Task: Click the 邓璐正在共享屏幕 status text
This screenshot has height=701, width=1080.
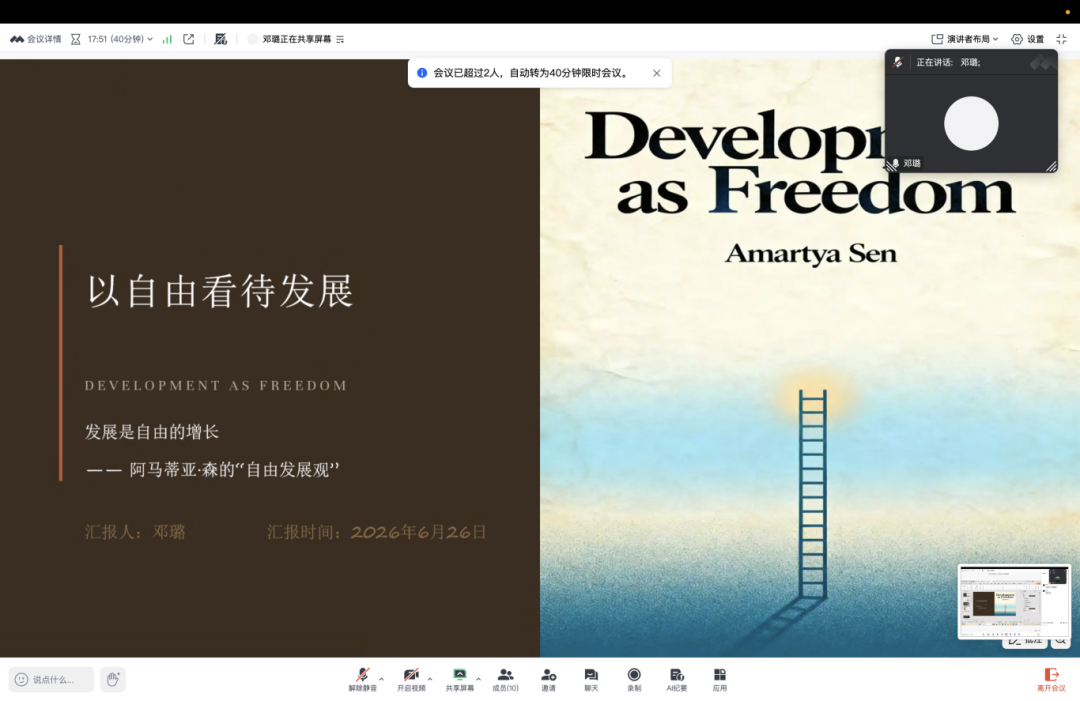Action: click(x=297, y=39)
